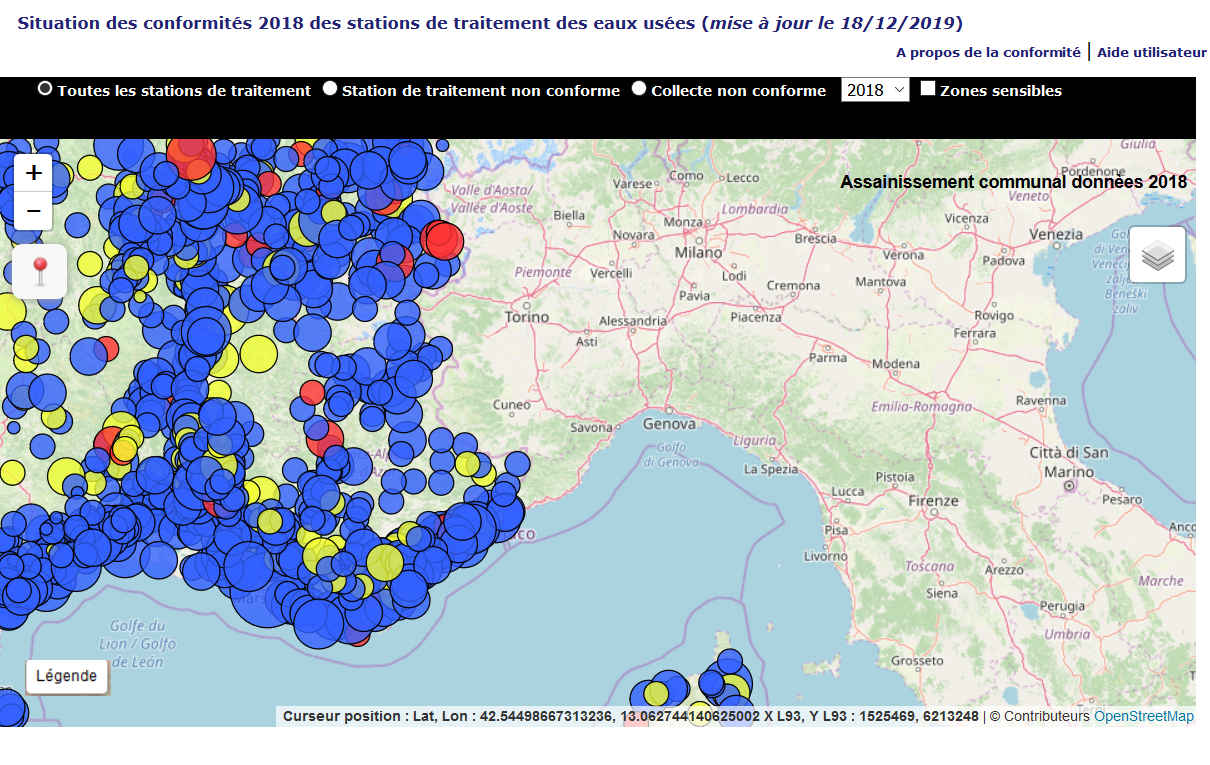
Task: Open A propos de la conformité link
Action: click(x=987, y=52)
